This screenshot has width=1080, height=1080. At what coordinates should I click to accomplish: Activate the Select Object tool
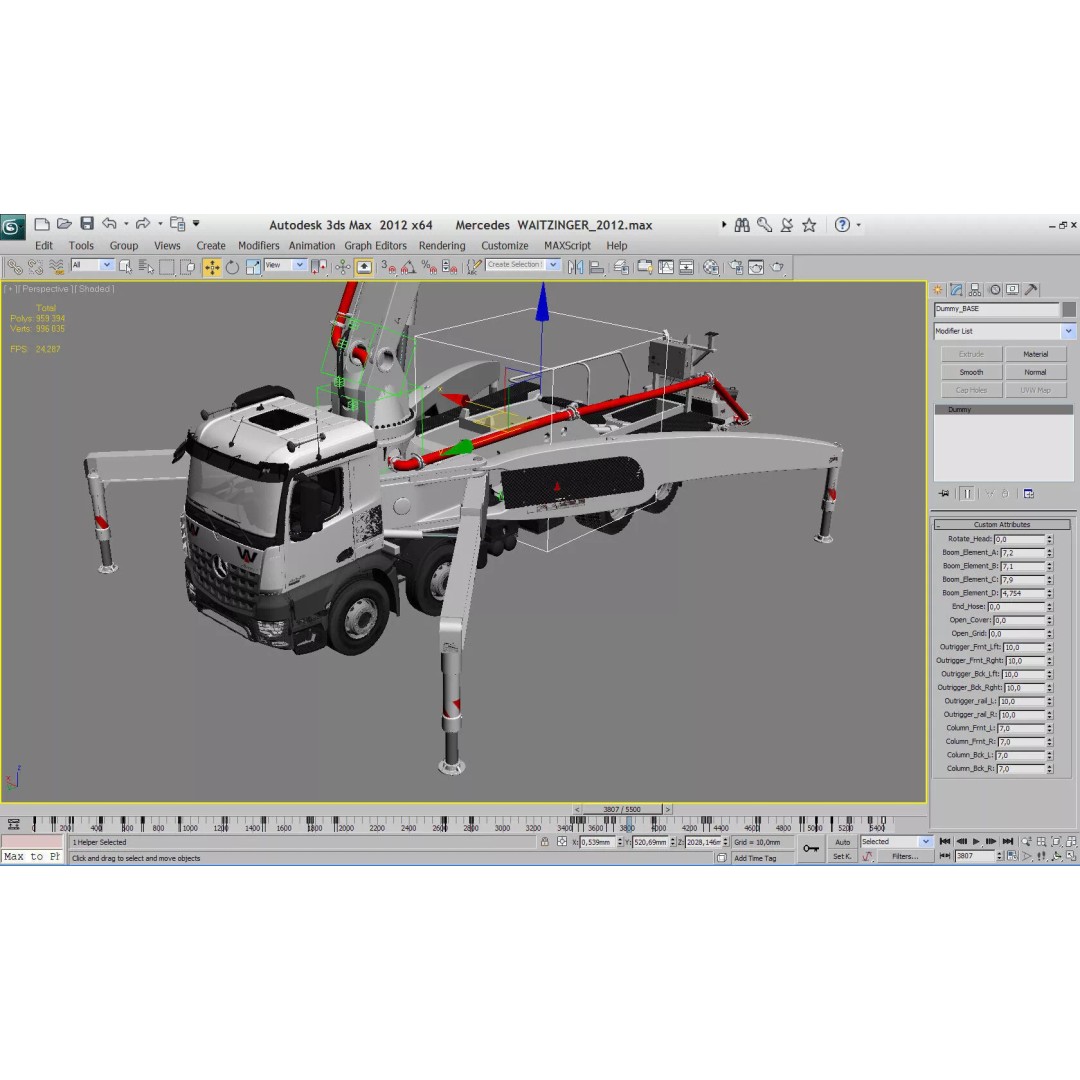(125, 267)
